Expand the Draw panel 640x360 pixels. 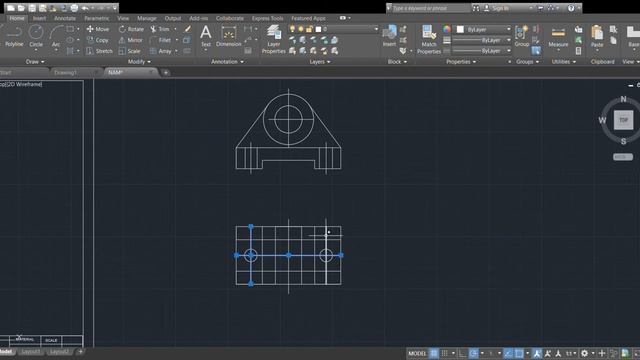(35, 62)
